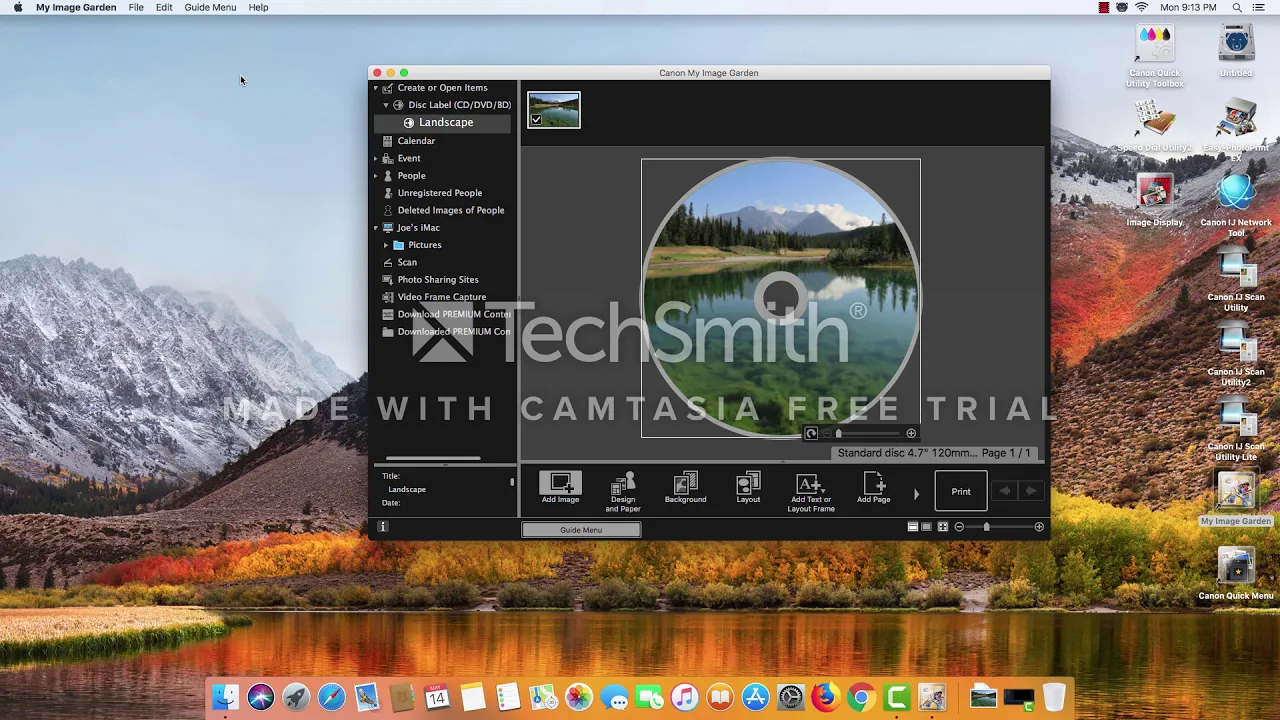Screen dimensions: 1280x720
Task: Click the Print button
Action: pyautogui.click(x=961, y=491)
